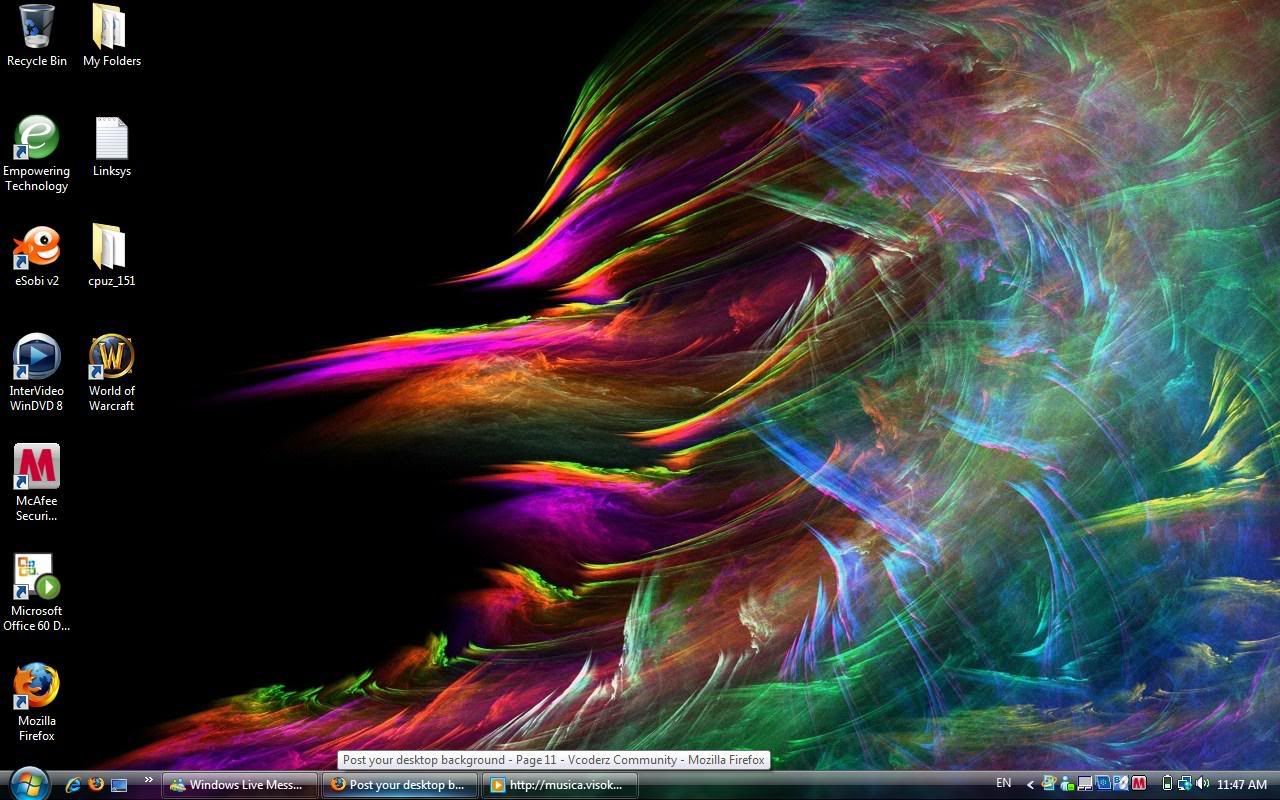The height and width of the screenshot is (800, 1280).
Task: Open the EN language bar selector
Action: pyautogui.click(x=1003, y=784)
